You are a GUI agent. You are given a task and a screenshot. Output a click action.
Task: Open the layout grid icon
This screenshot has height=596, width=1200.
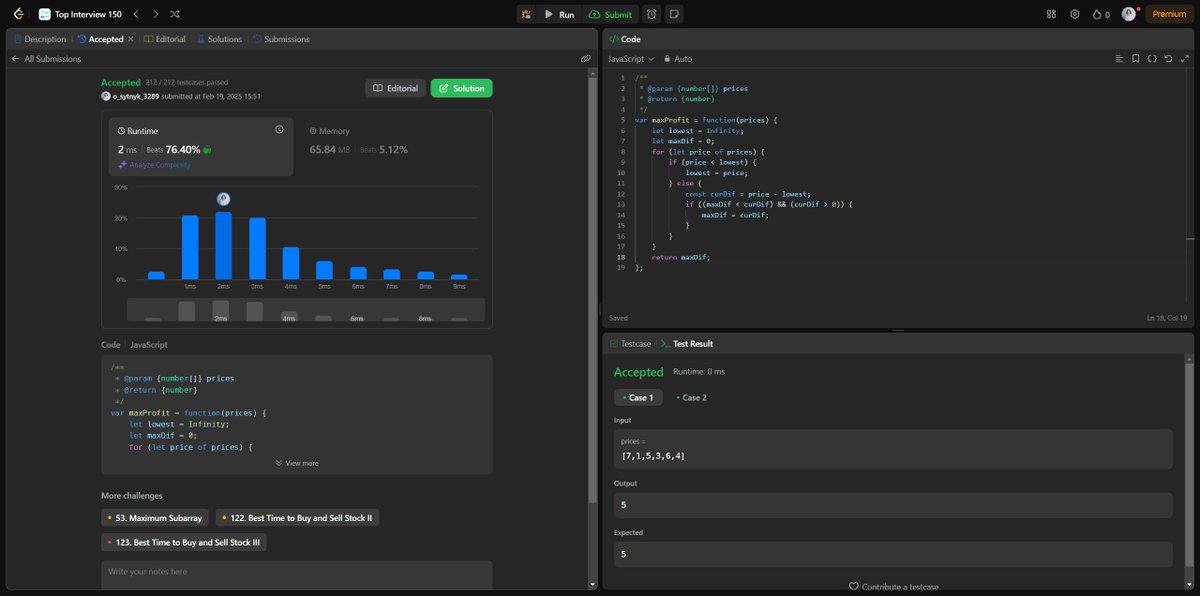tap(1051, 14)
